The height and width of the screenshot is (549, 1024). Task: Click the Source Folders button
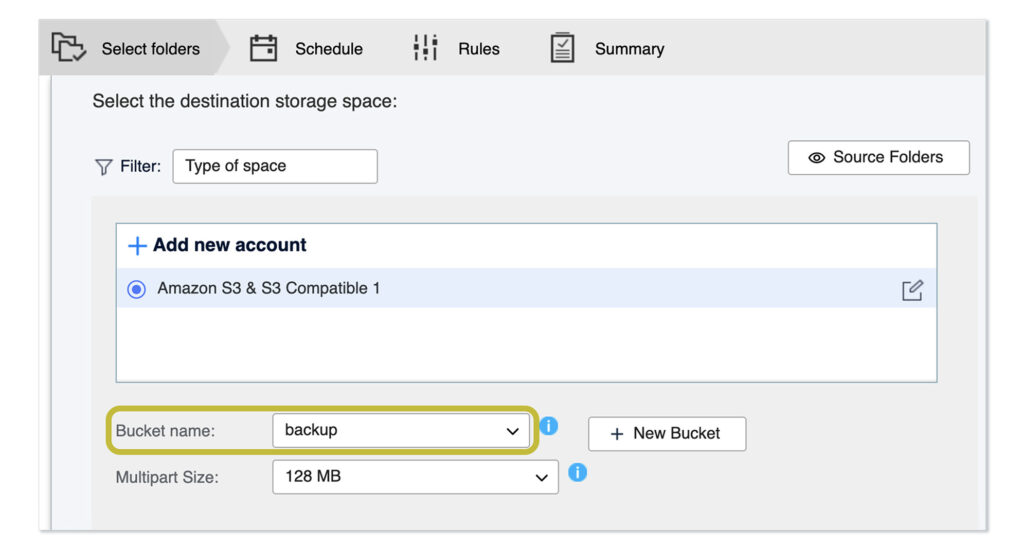(878, 158)
